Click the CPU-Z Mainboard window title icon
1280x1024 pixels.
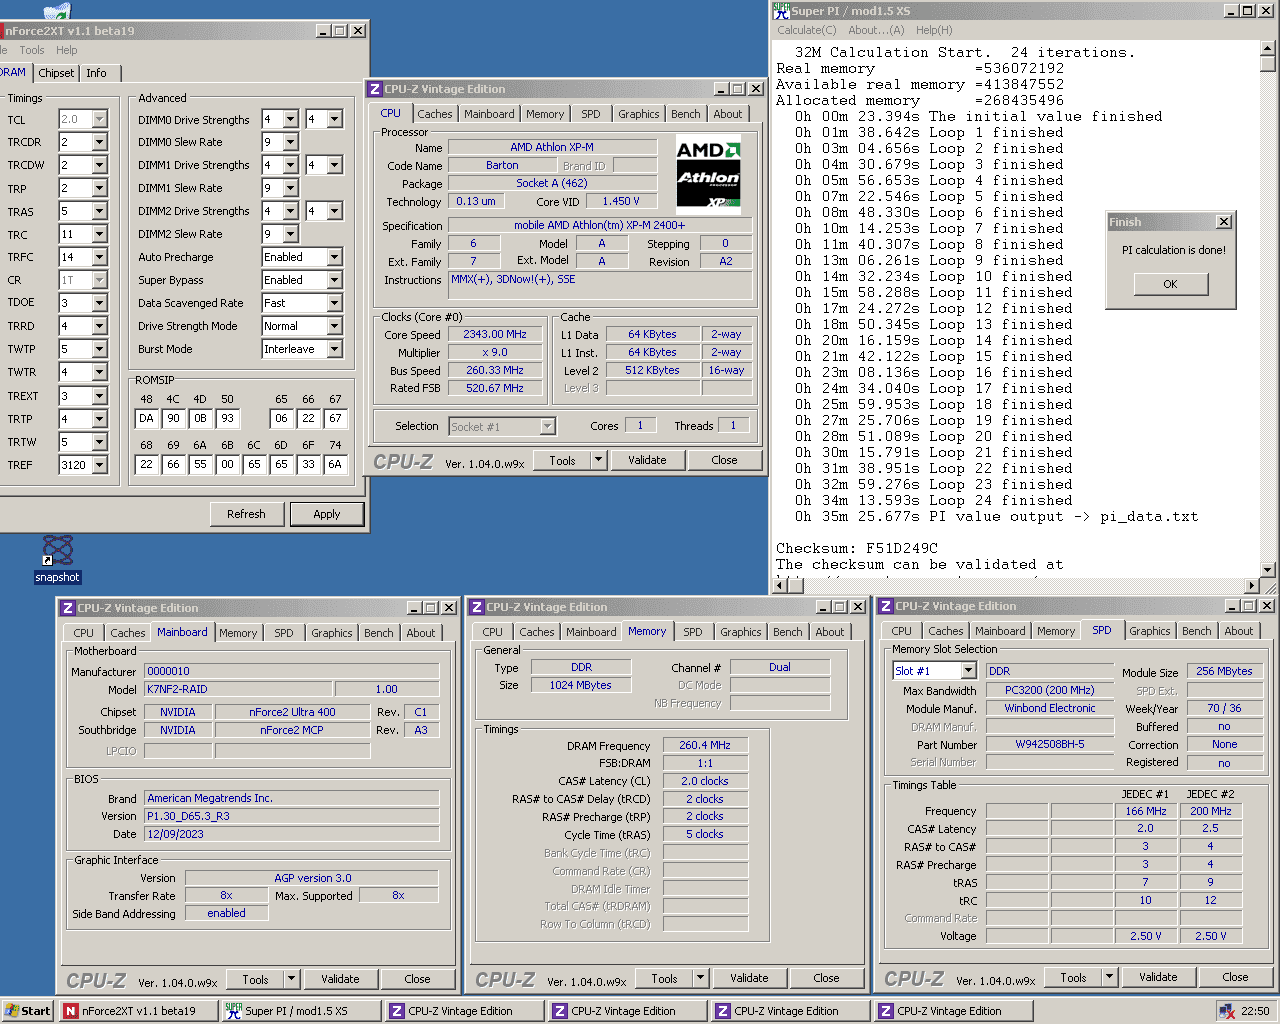68,608
